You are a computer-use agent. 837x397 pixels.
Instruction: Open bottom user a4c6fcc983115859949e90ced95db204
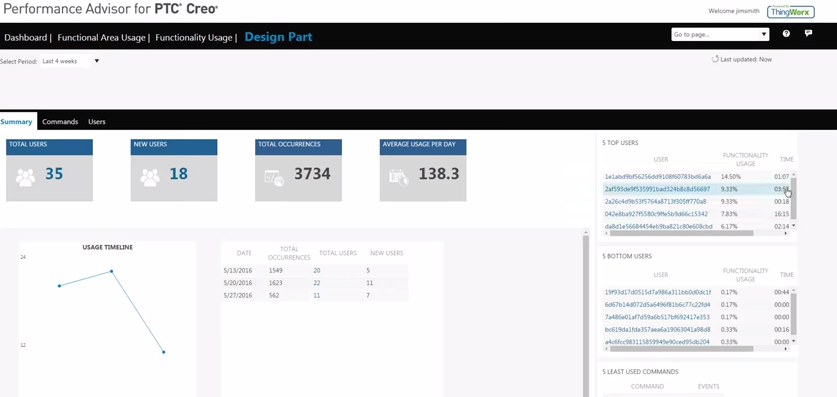coord(657,342)
